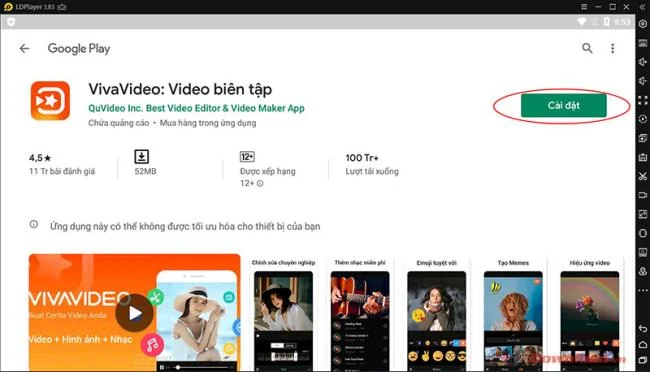Open LDPlayer settings gear in sidebar
Image resolution: width=650 pixels, height=372 pixels.
pyautogui.click(x=643, y=24)
